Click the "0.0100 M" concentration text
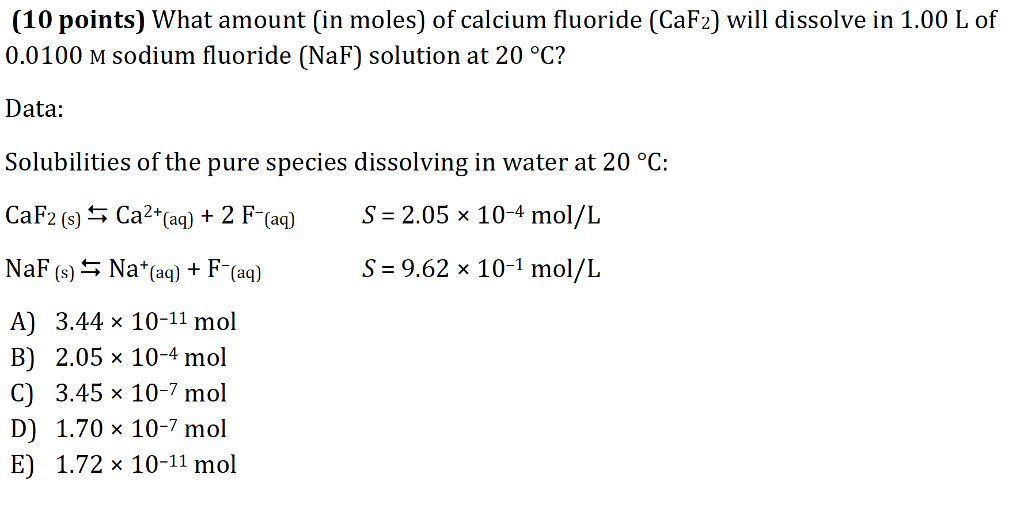This screenshot has width=1024, height=523. point(56,56)
